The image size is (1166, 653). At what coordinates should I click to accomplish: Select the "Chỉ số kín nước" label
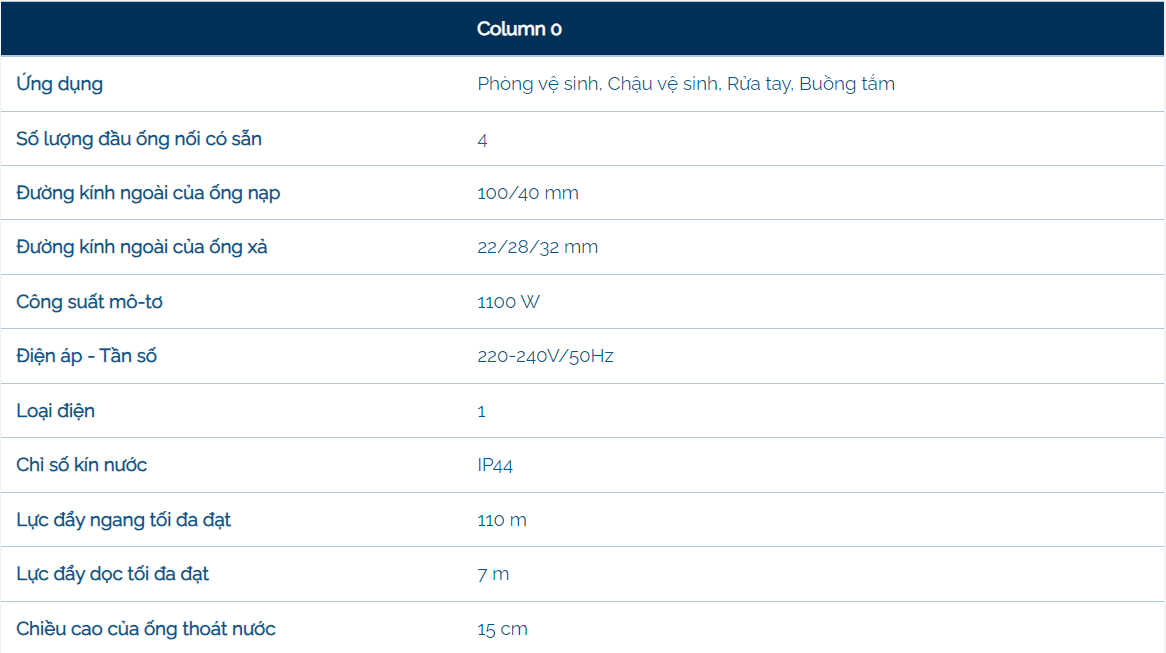tap(82, 465)
